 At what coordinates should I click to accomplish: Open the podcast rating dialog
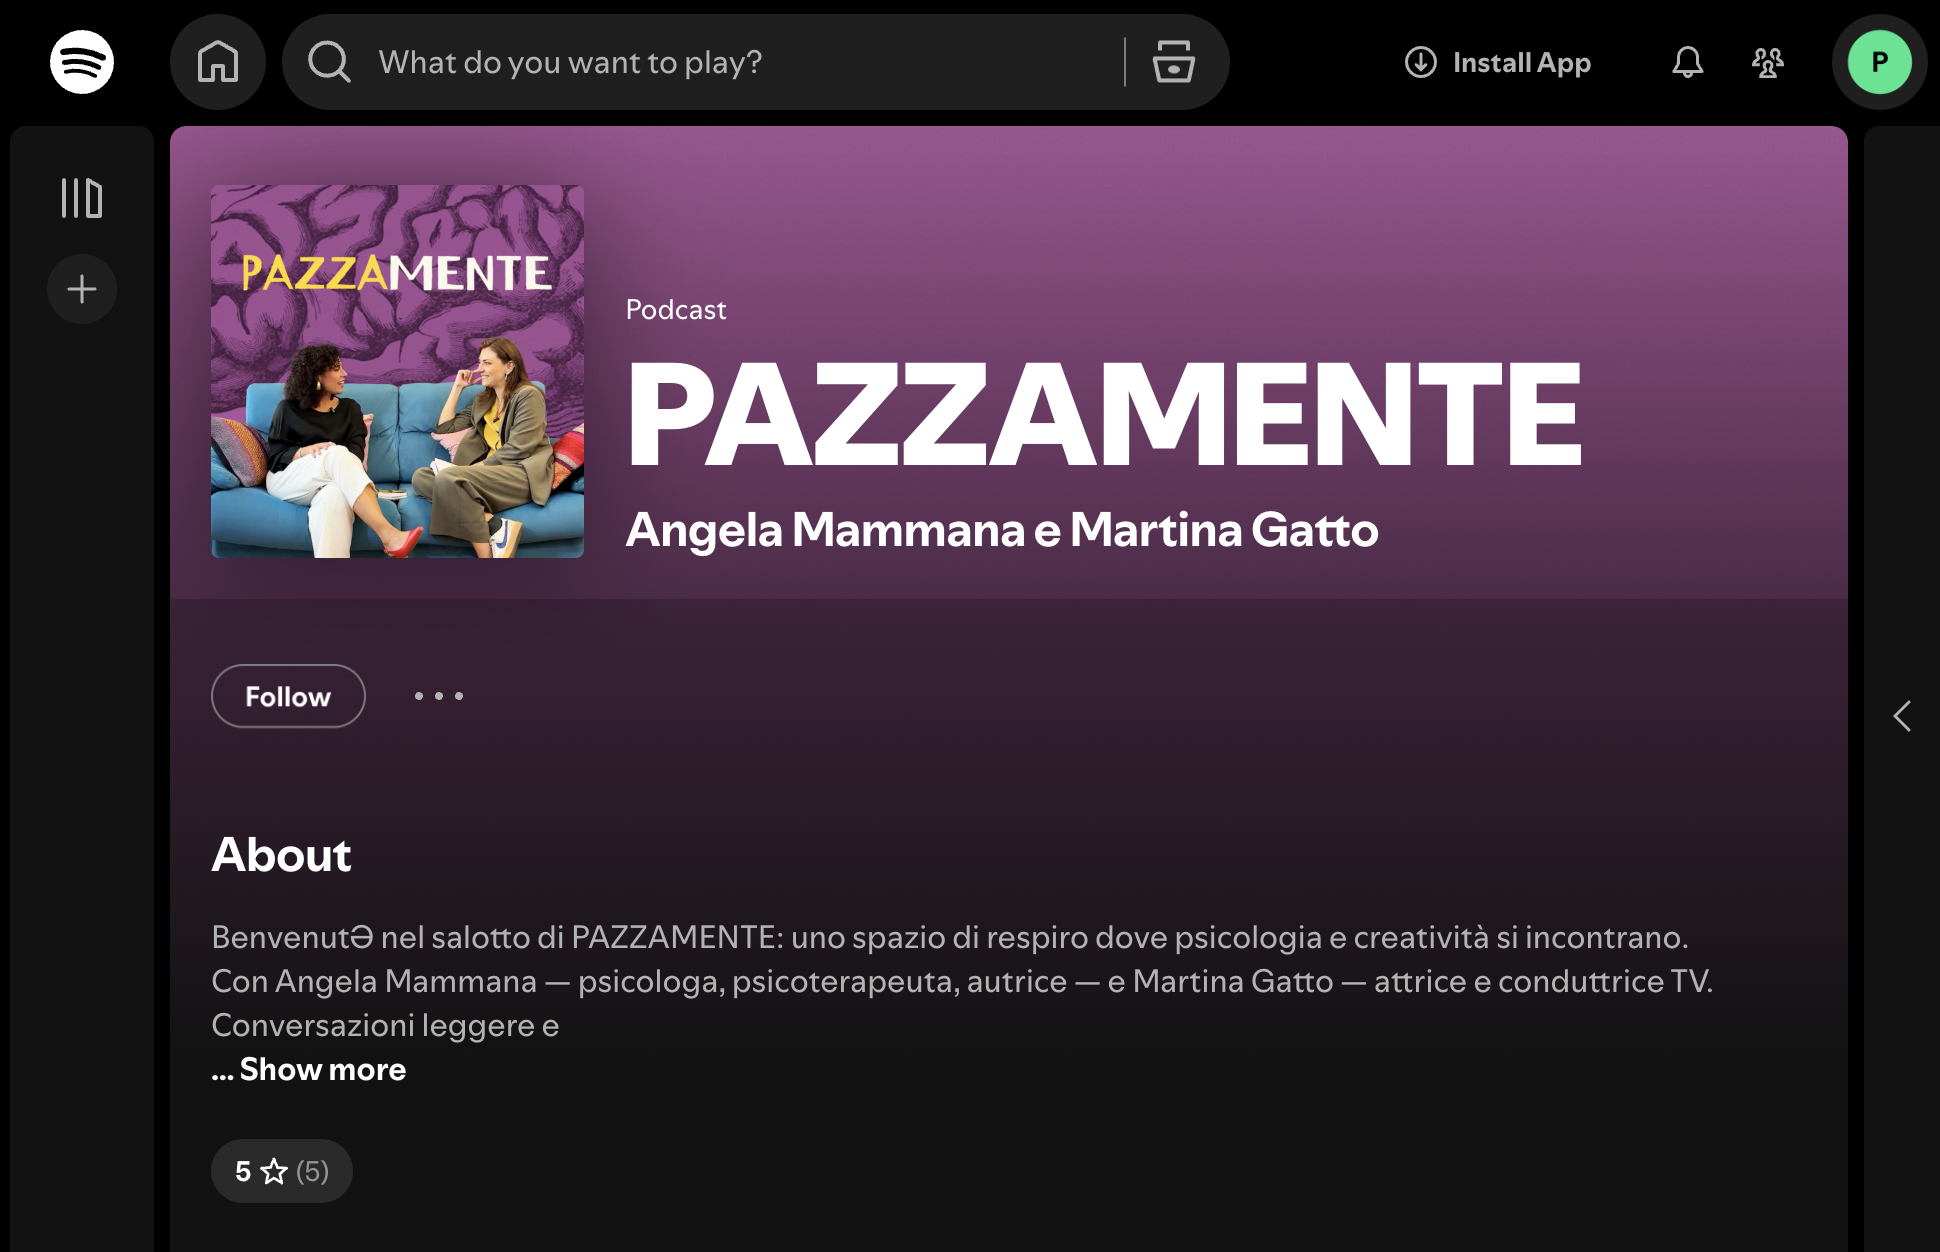(x=281, y=1171)
